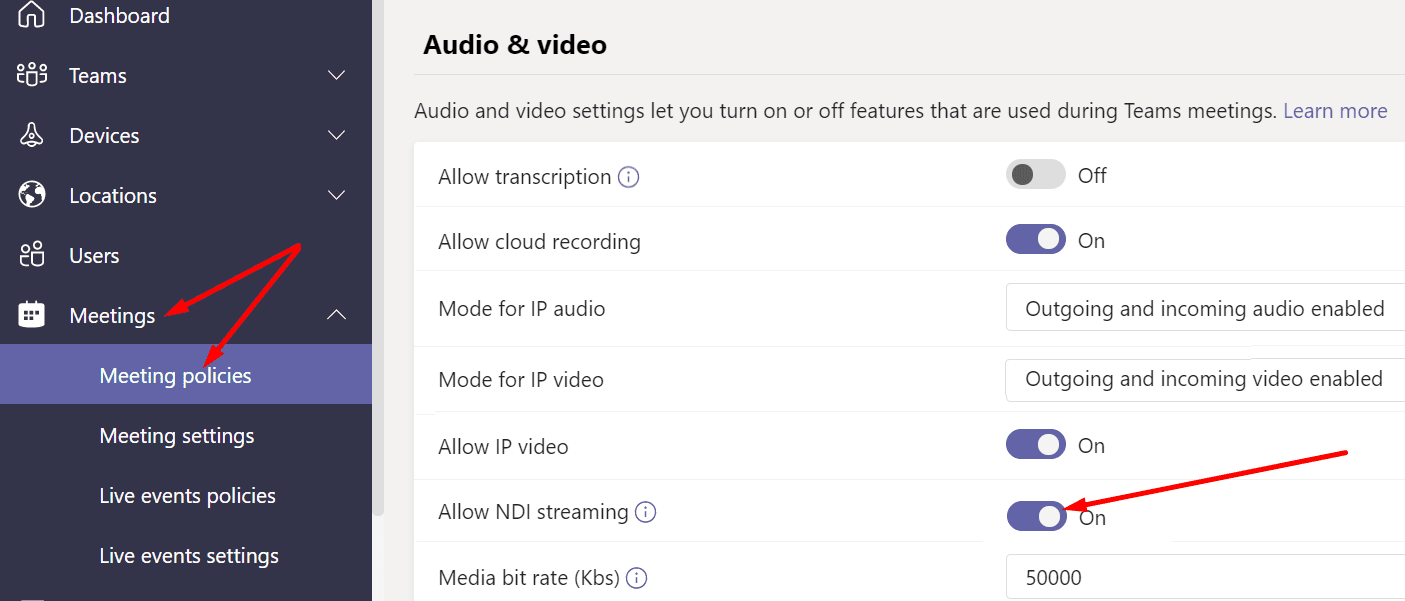This screenshot has height=601, width=1405.
Task: Click the Meetings calendar icon
Action: [32, 315]
